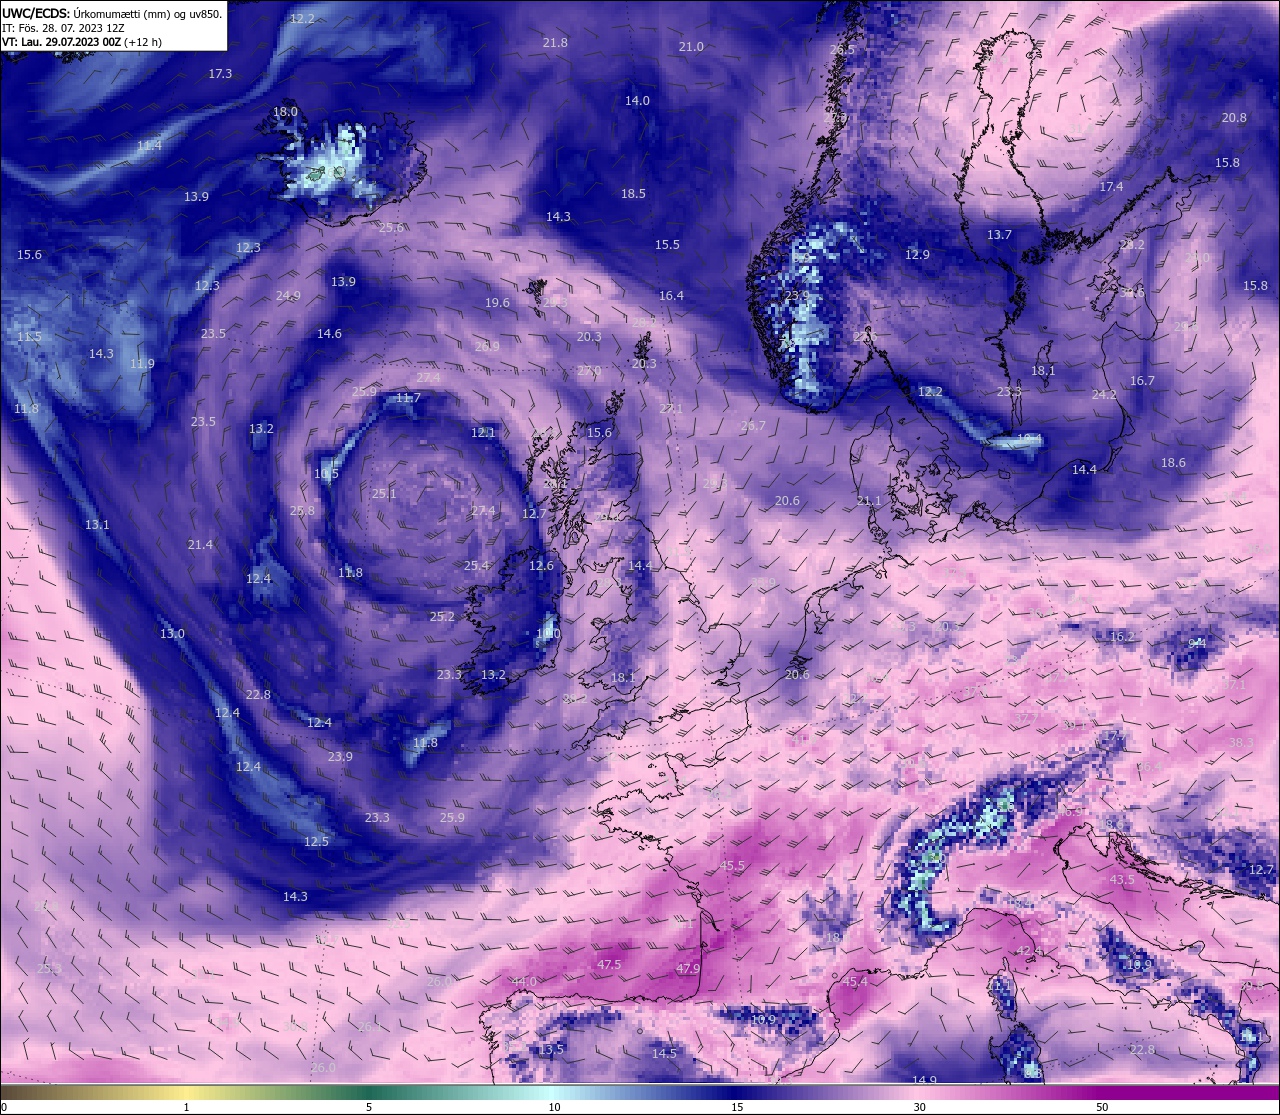Image resolution: width=1280 pixels, height=1115 pixels.
Task: Select the 21.4 value
Action: pyautogui.click(x=200, y=545)
